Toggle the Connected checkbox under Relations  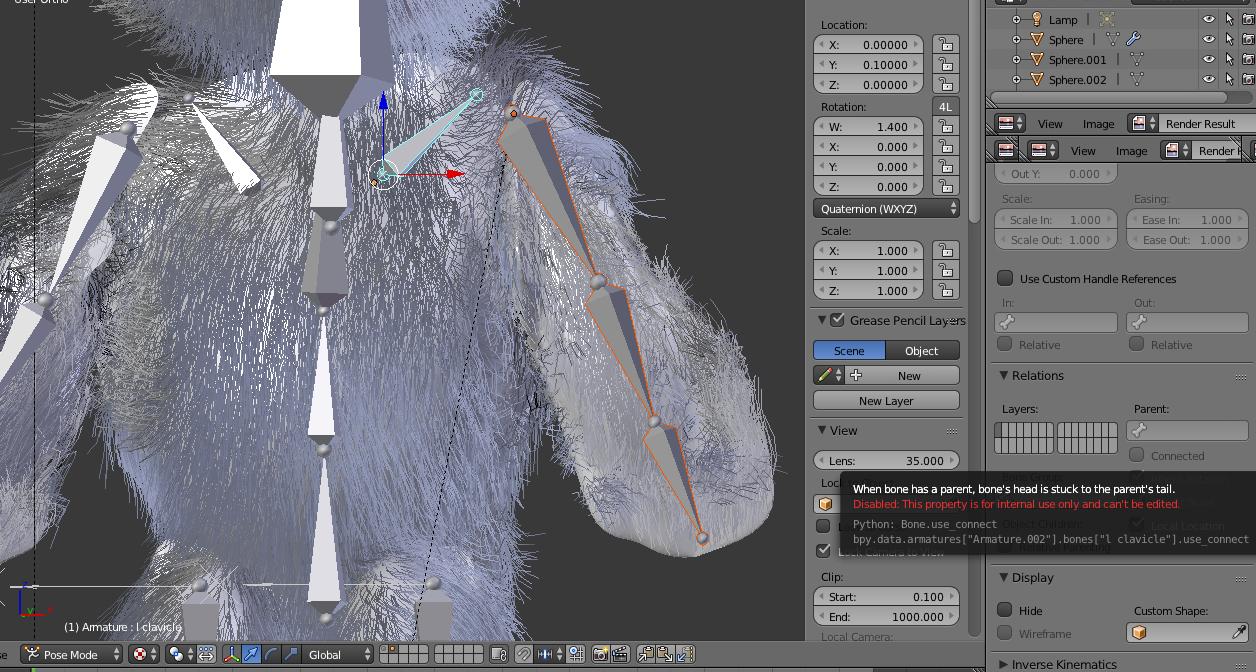tap(1137, 455)
